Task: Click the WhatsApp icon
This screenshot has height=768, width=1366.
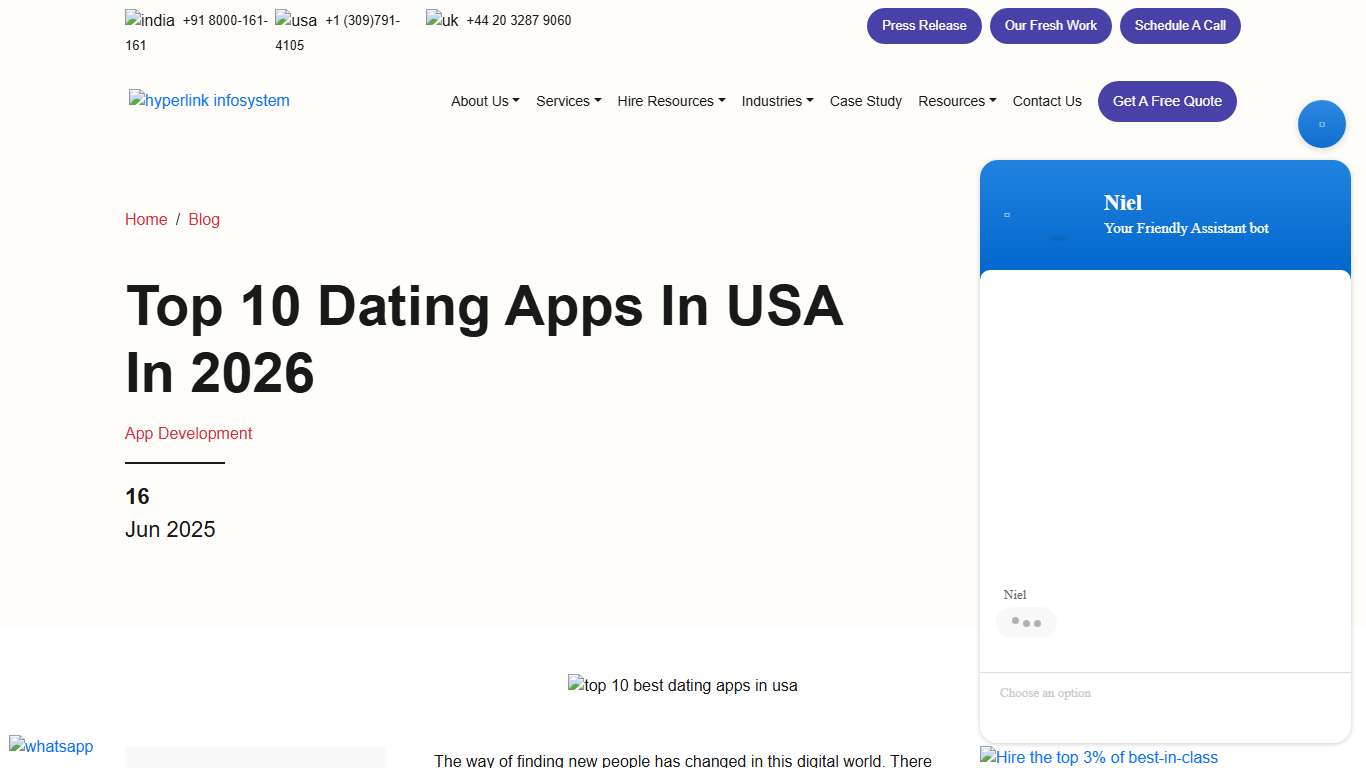Action: pyautogui.click(x=50, y=747)
